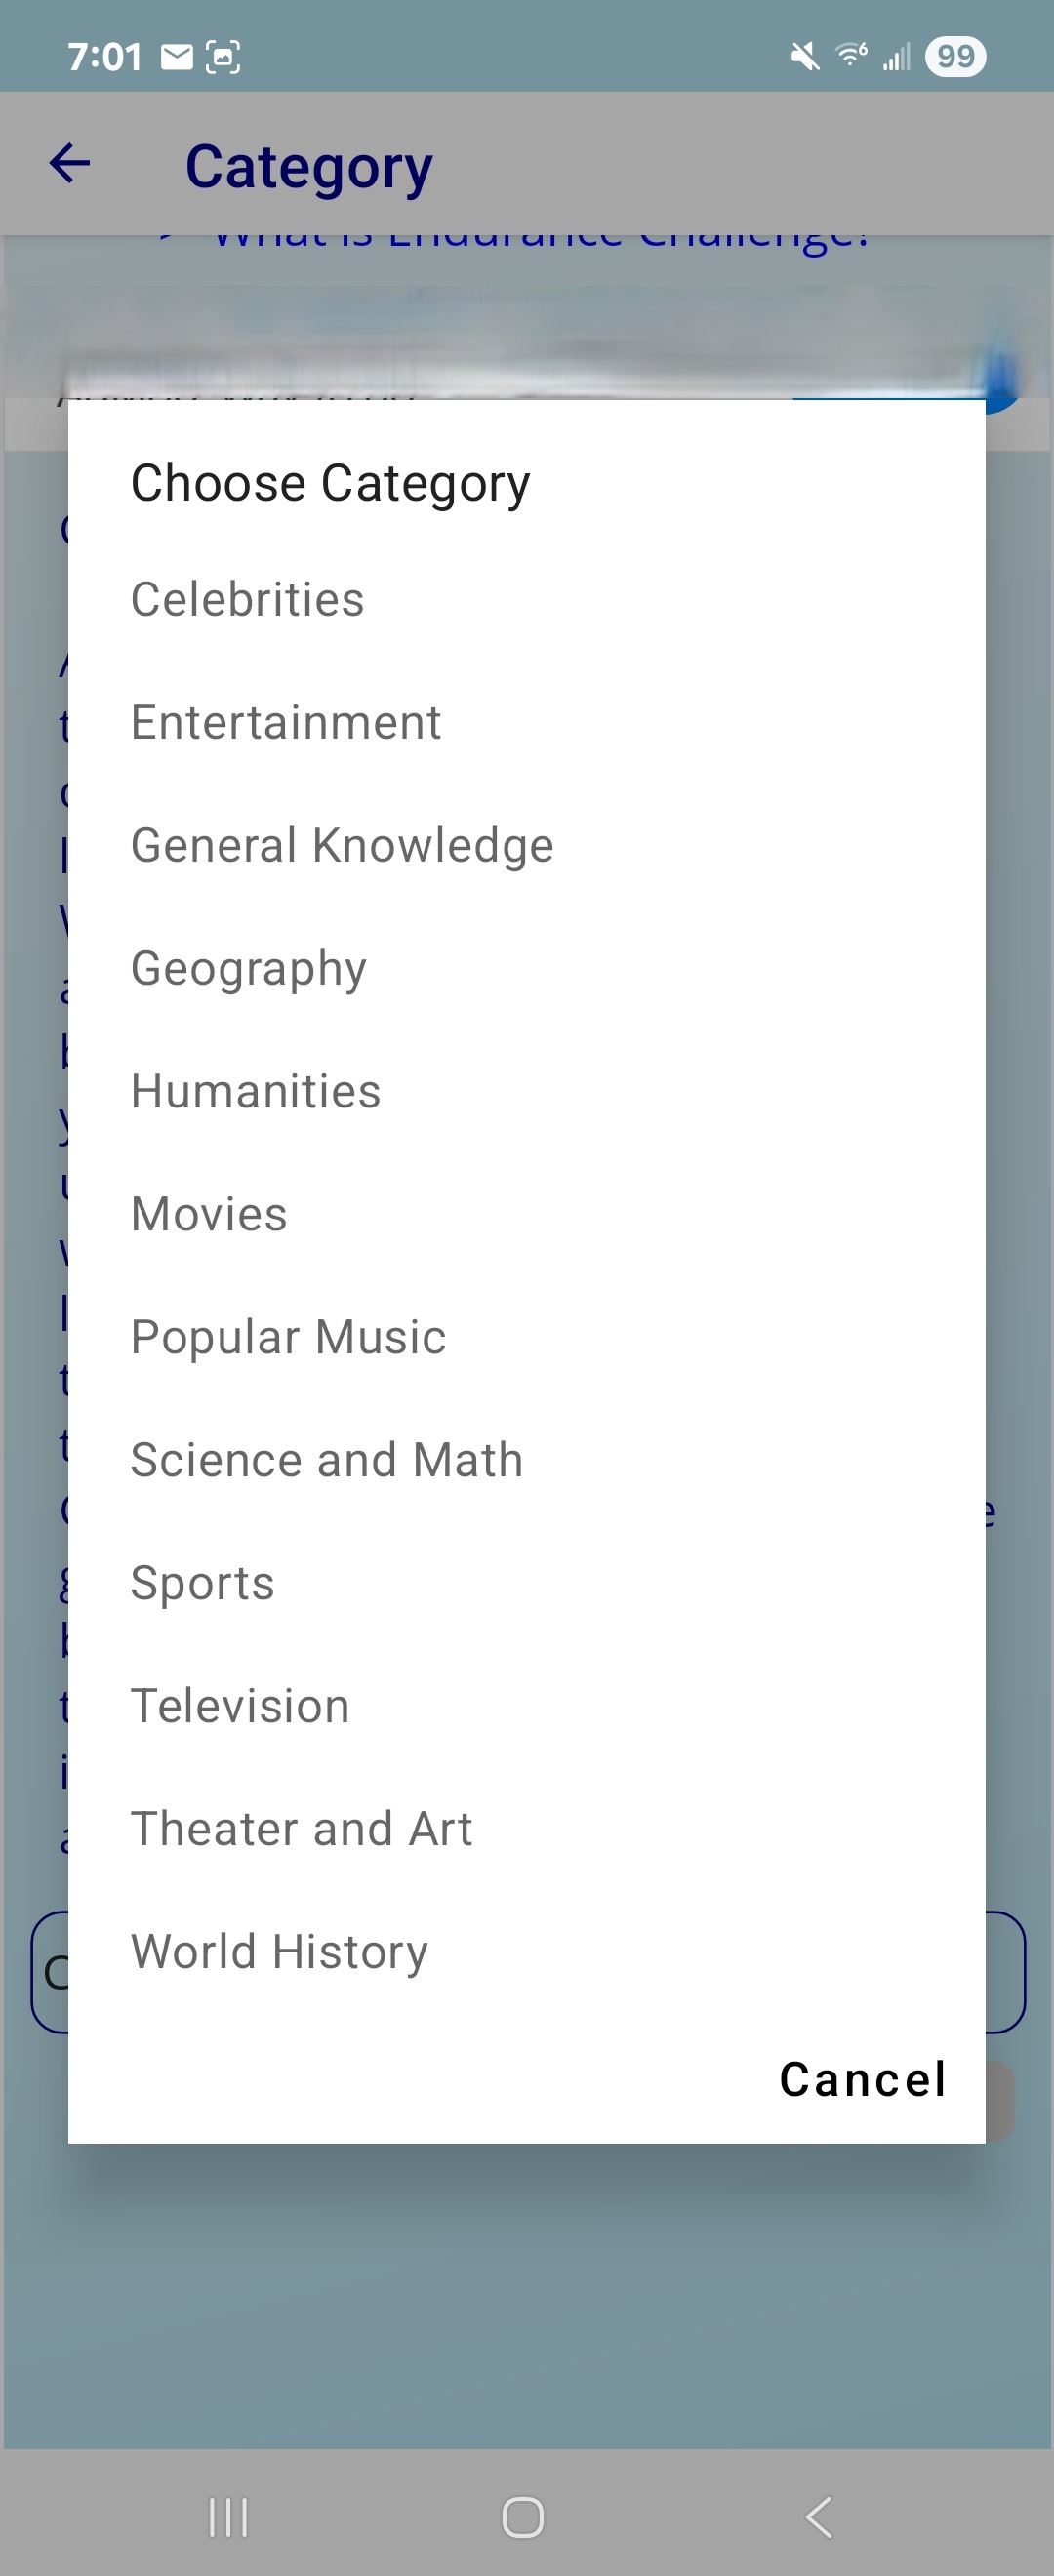Pick the Popular Music category

(x=526, y=1338)
